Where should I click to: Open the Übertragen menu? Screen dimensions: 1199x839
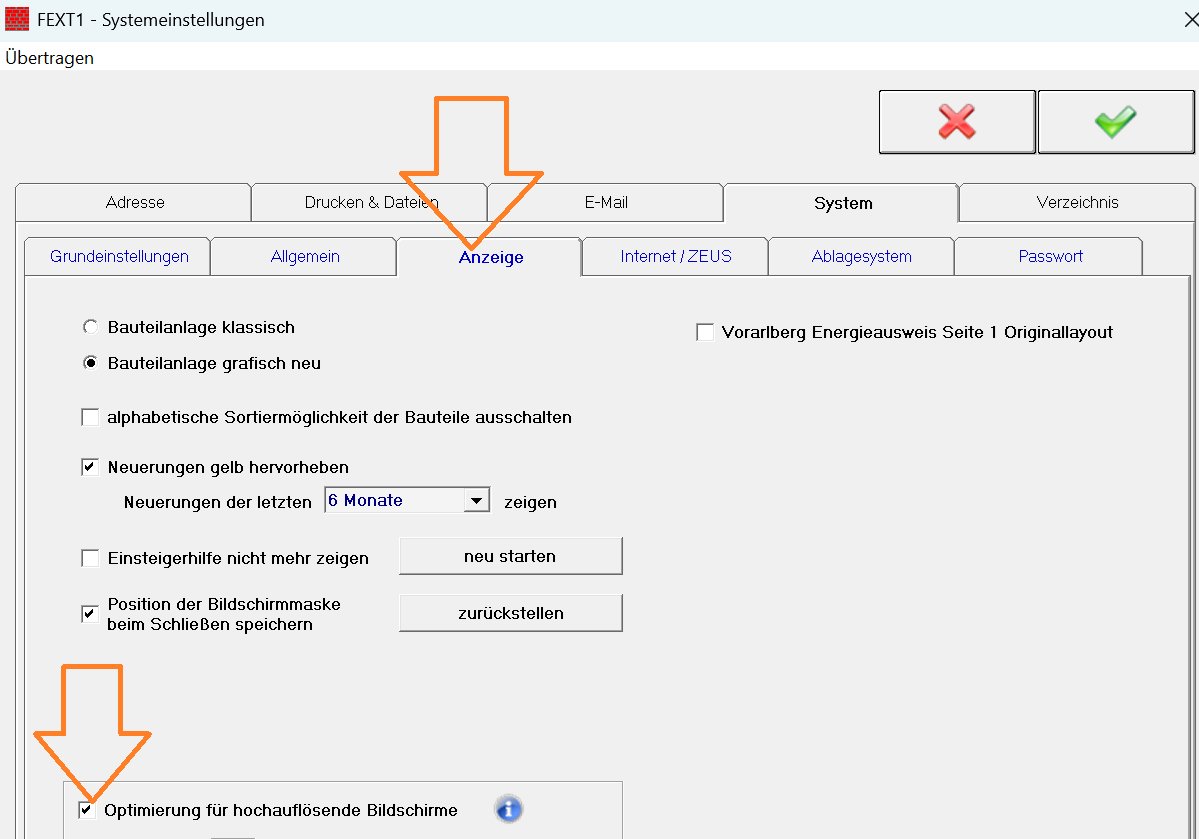coord(48,57)
